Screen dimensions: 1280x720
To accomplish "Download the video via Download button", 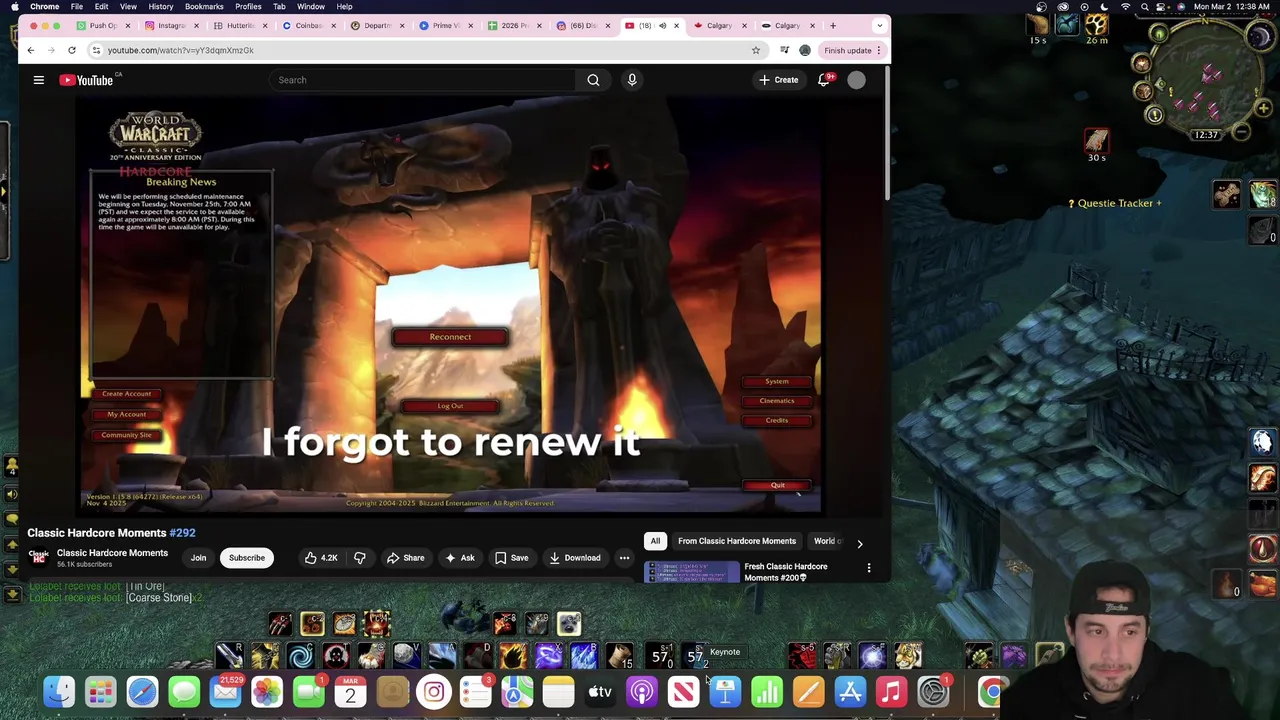I will (x=575, y=558).
